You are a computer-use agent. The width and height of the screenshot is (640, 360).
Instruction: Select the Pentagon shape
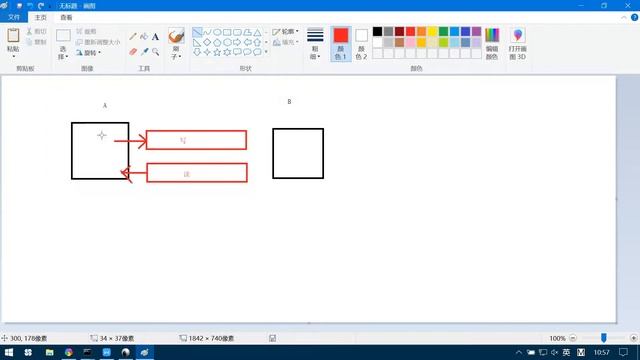(217, 42)
